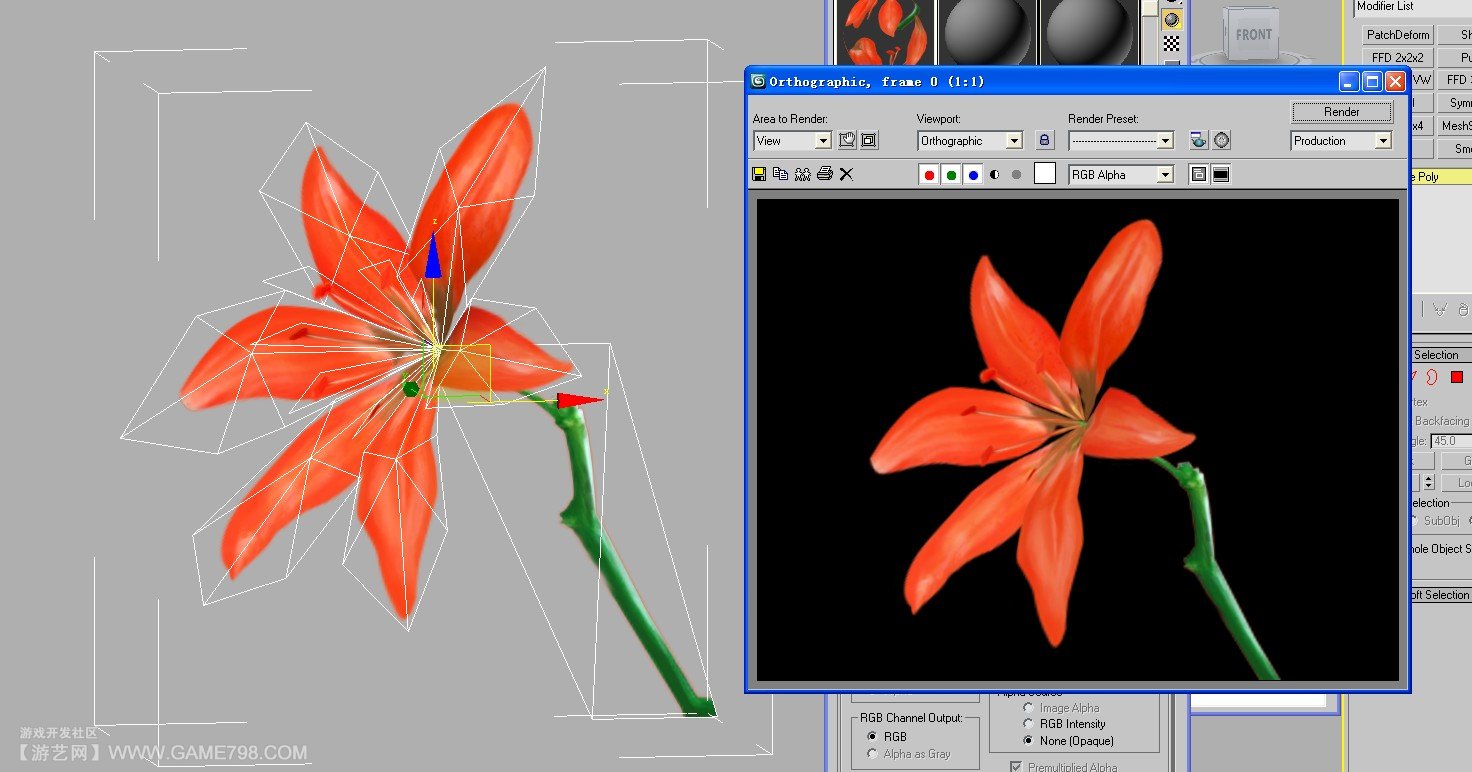This screenshot has width=1472, height=772.
Task: Clear the render frame with X icon
Action: (x=846, y=174)
